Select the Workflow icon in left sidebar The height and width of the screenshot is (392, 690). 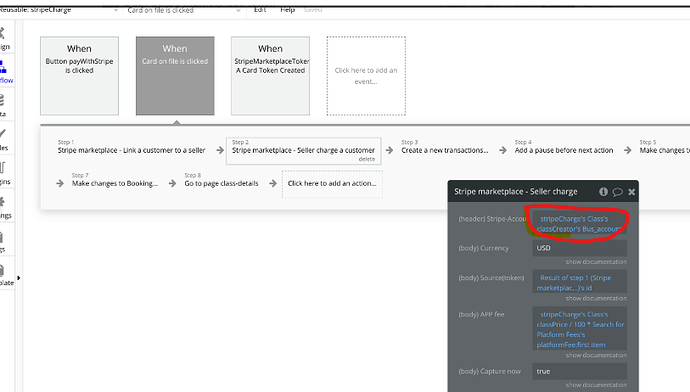point(5,72)
